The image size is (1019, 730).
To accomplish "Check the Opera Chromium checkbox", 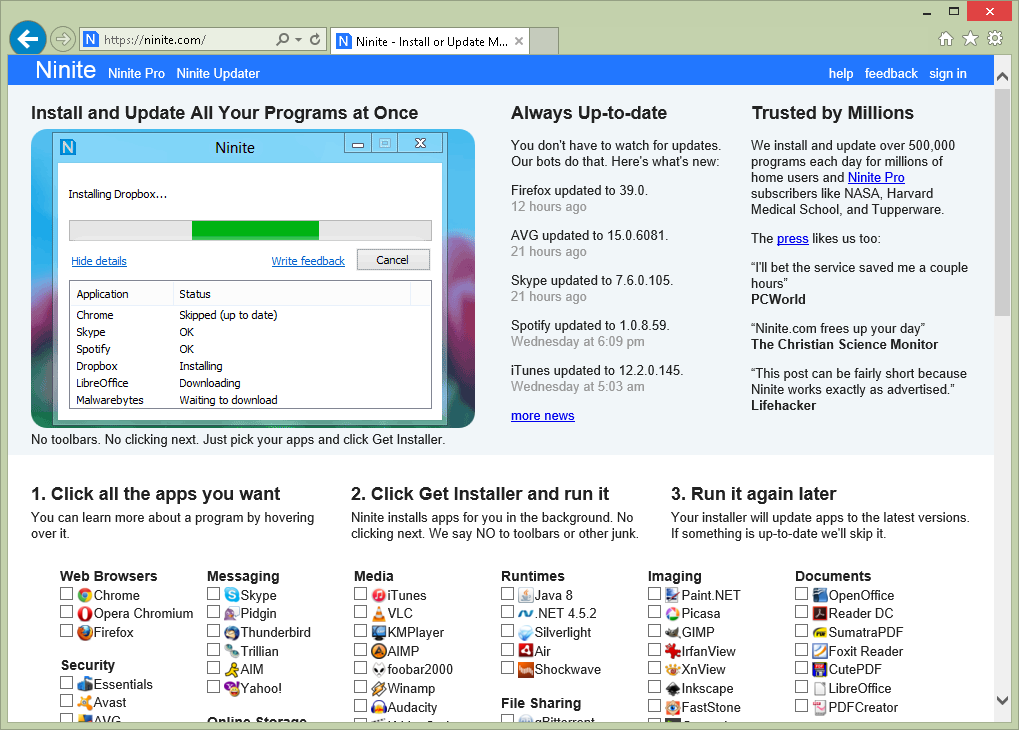I will [x=66, y=612].
